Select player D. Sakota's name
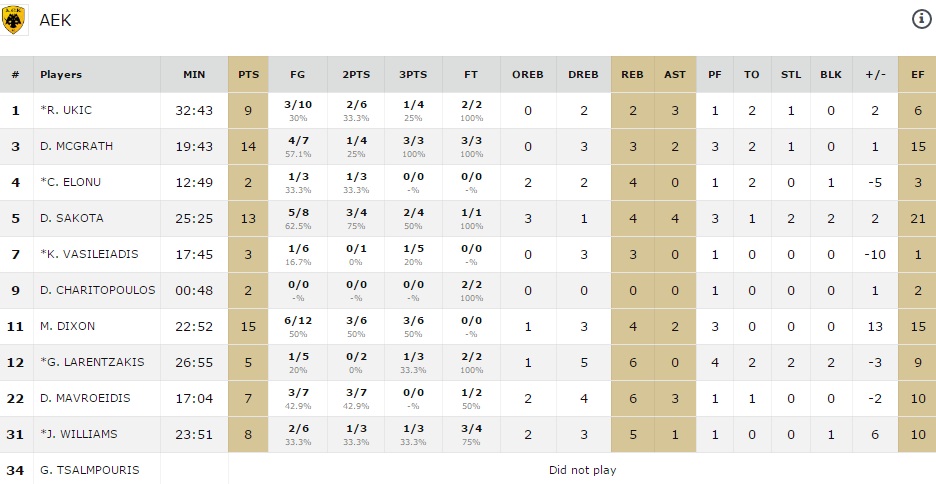 71,218
